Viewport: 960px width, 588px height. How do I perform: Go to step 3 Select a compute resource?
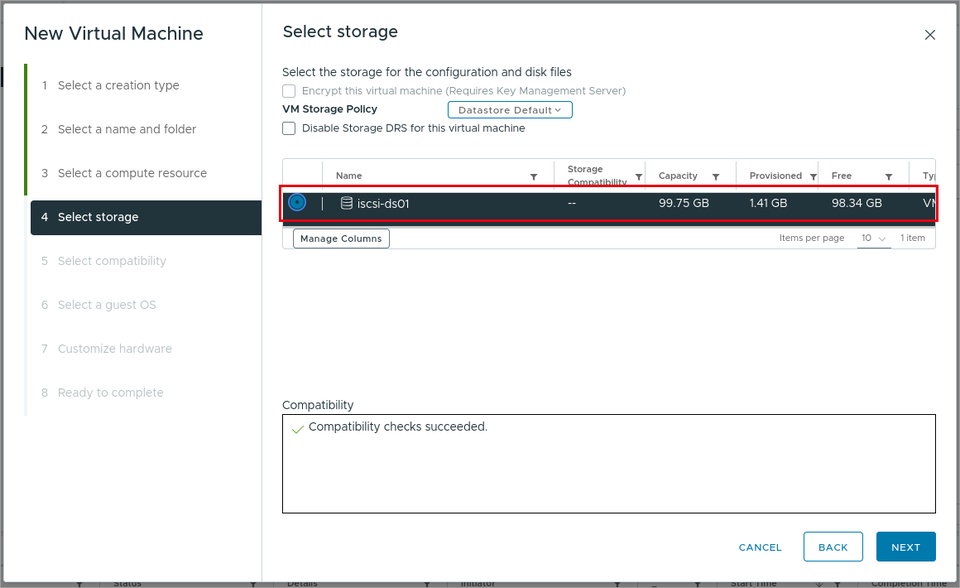(132, 173)
